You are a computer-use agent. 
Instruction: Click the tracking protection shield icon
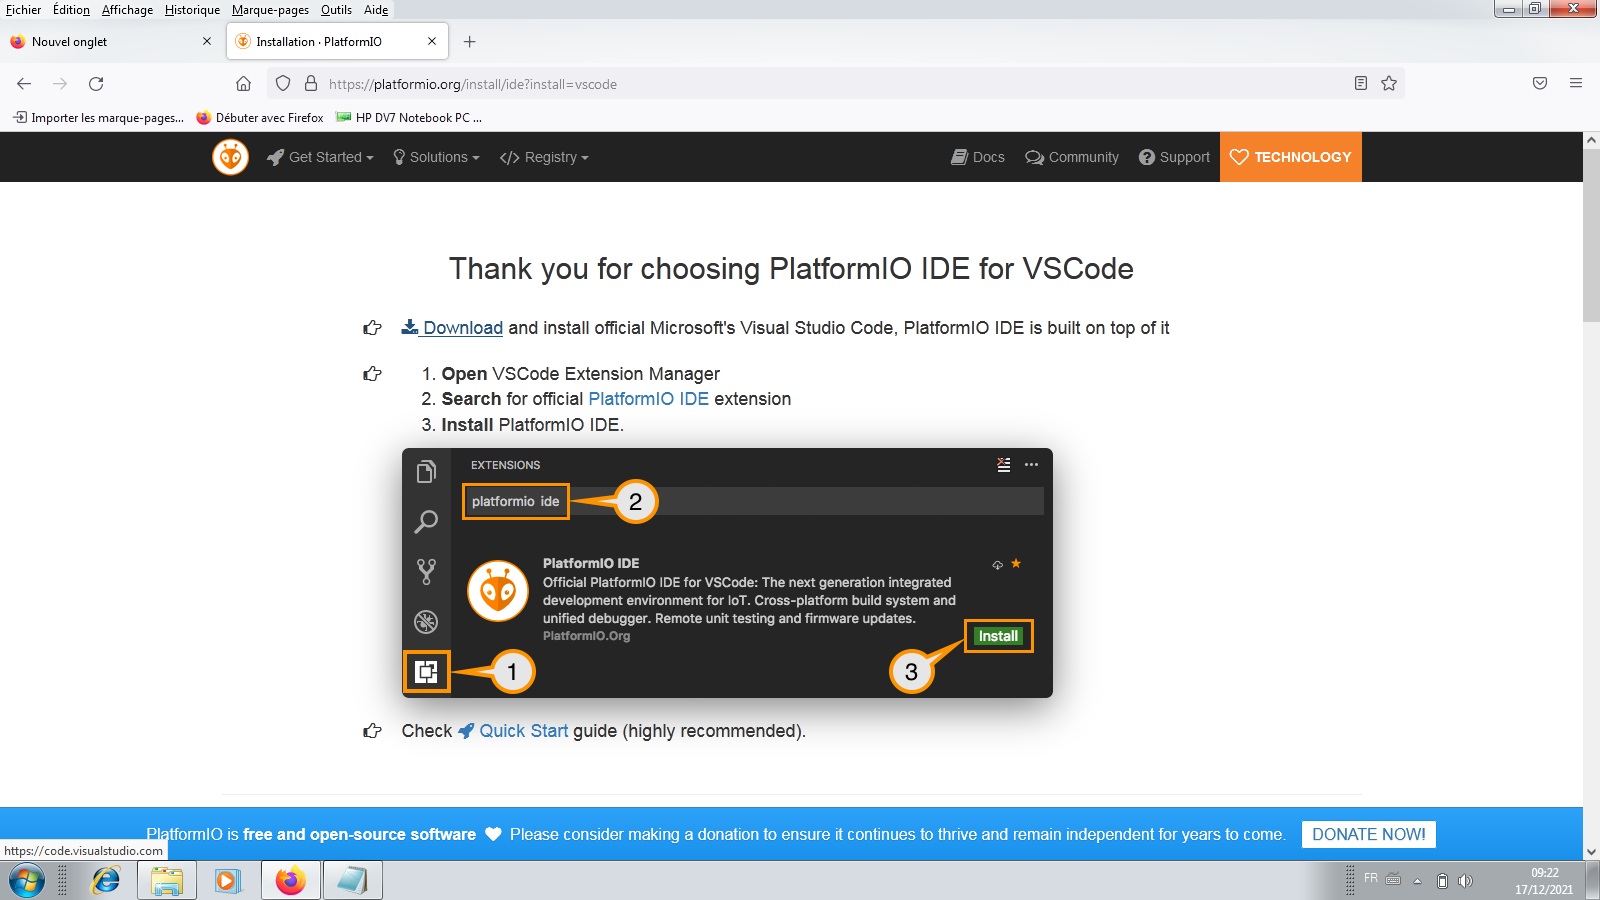click(283, 84)
